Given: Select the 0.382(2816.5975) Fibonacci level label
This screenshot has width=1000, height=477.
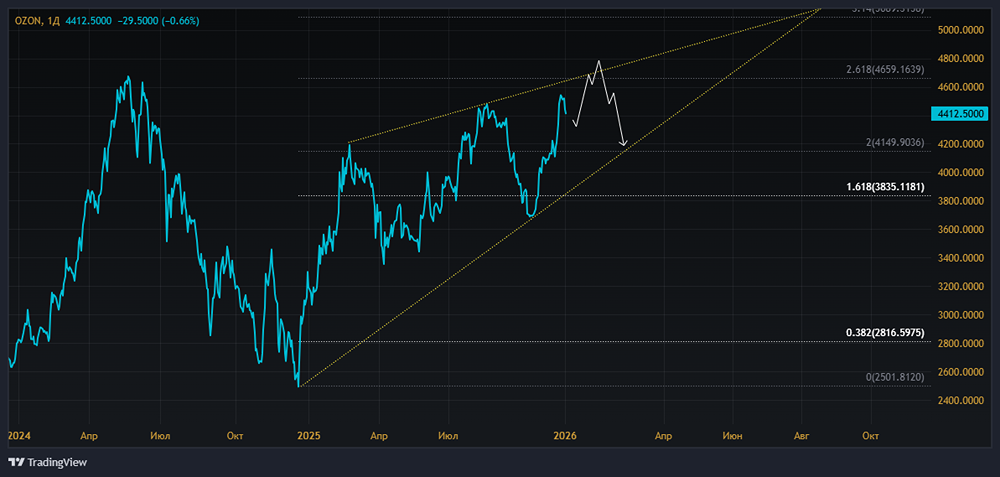Looking at the screenshot, I should tap(885, 332).
